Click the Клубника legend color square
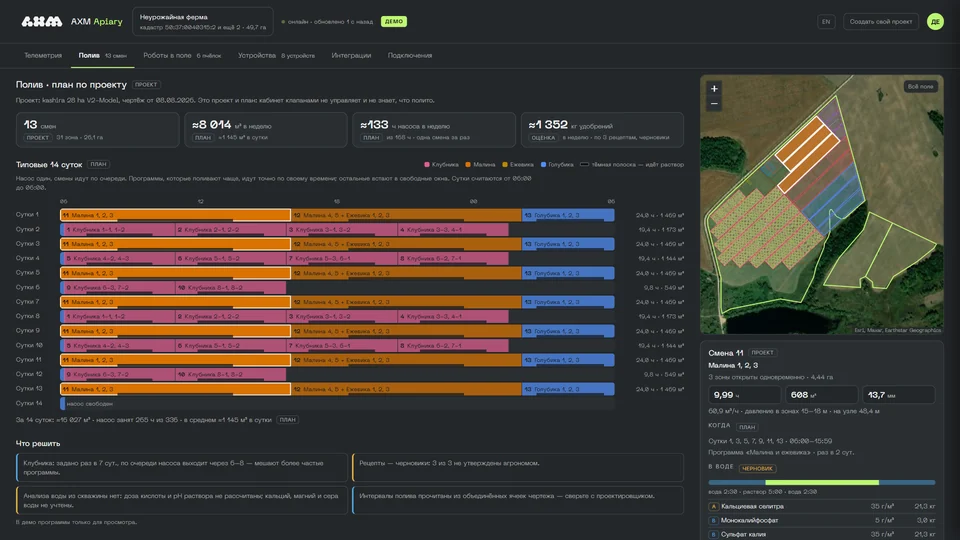This screenshot has width=960, height=540. (x=427, y=164)
